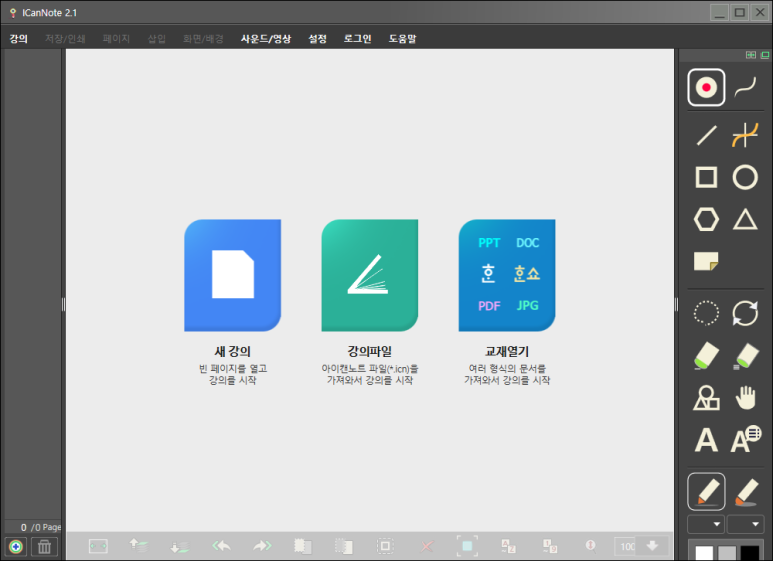
Task: Toggle the single panel layout icon
Action: tap(765, 55)
